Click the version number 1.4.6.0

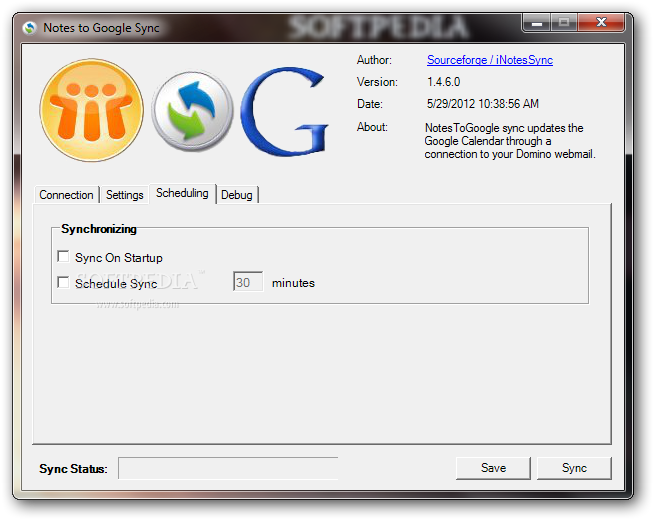(x=443, y=82)
